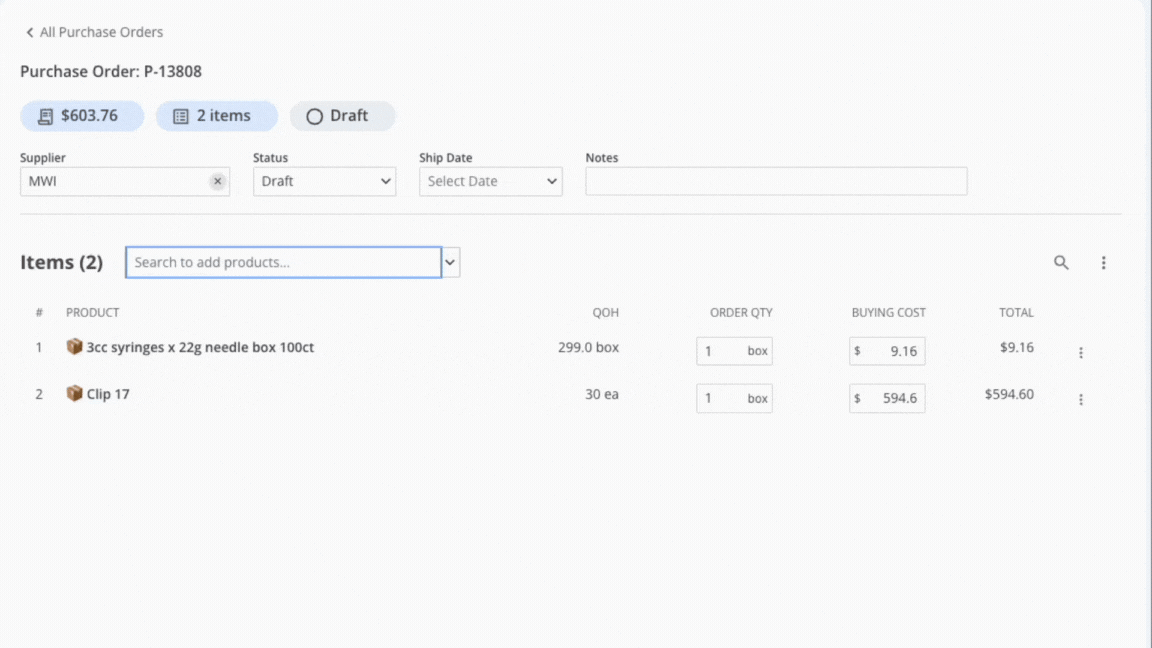The image size is (1152, 648).
Task: Click into the Notes text field
Action: coord(776,182)
